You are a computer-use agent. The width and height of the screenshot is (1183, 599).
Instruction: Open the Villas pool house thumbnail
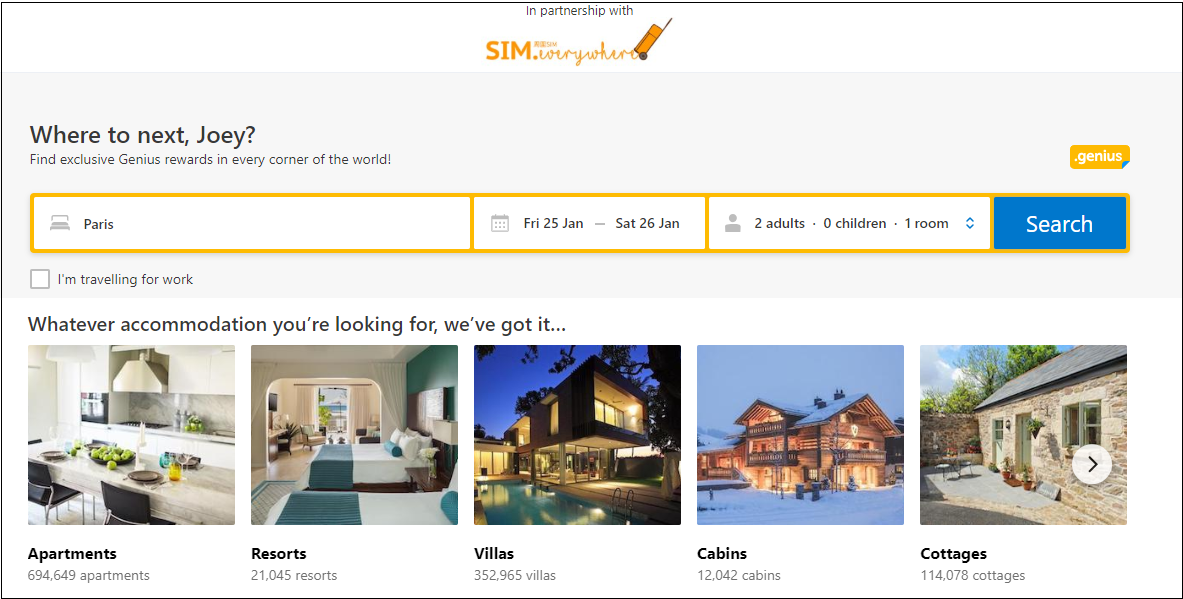577,435
